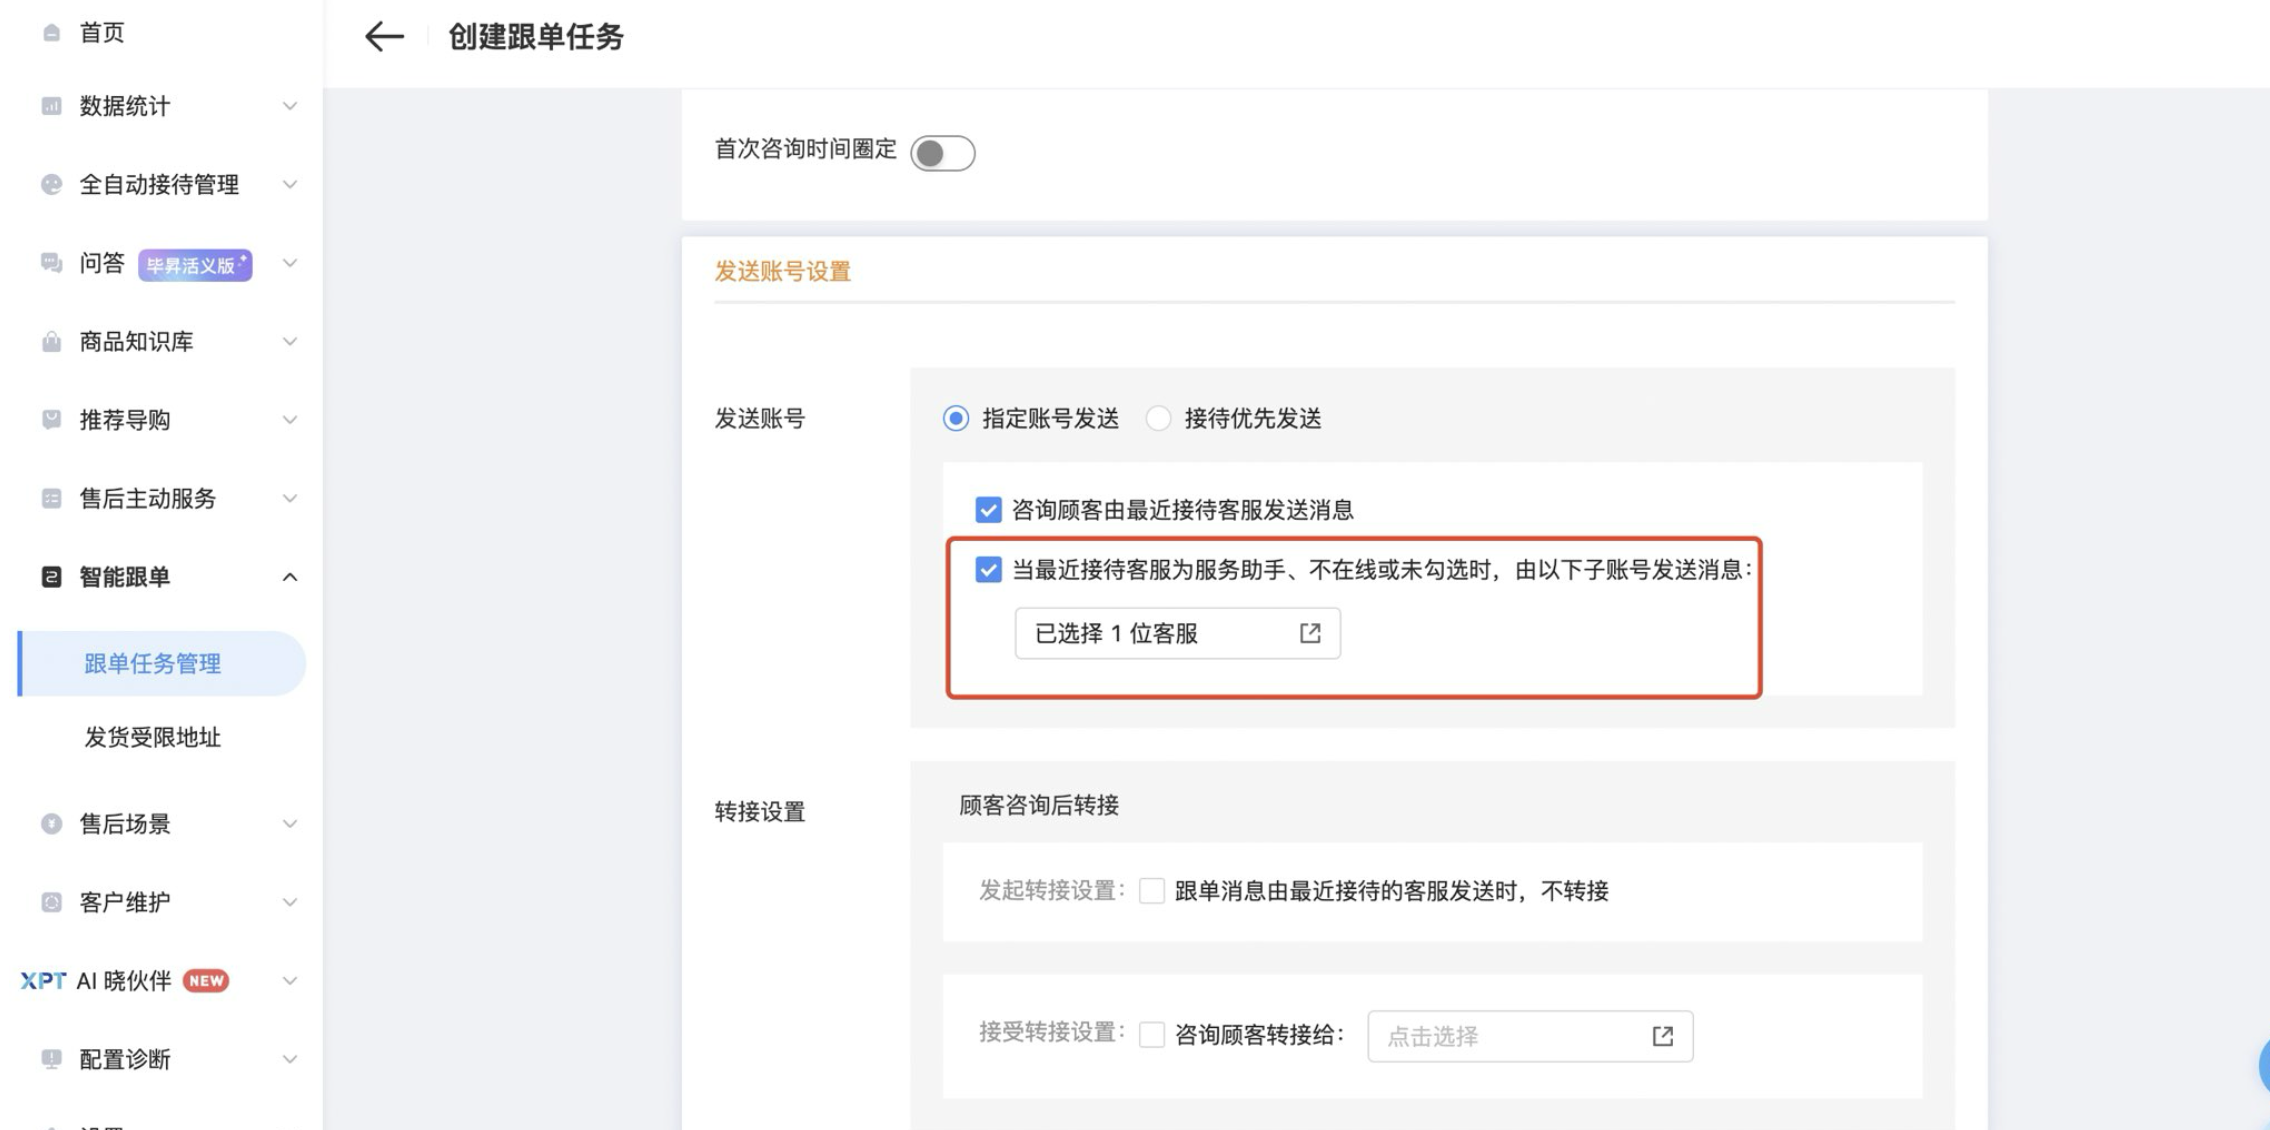Toggle 首次咨询时间圈定 switch

[x=943, y=153]
